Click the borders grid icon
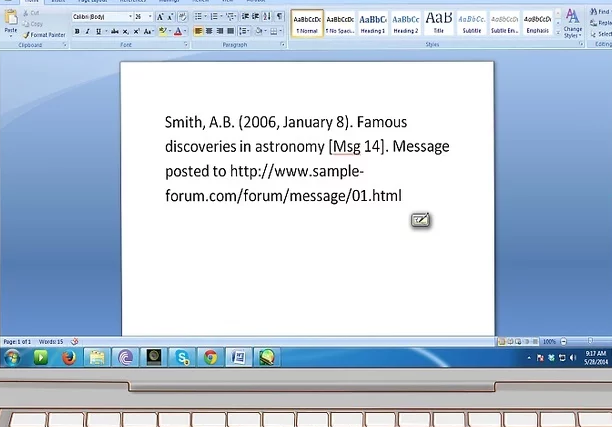Viewport: 612px width, 427px height. click(x=274, y=31)
